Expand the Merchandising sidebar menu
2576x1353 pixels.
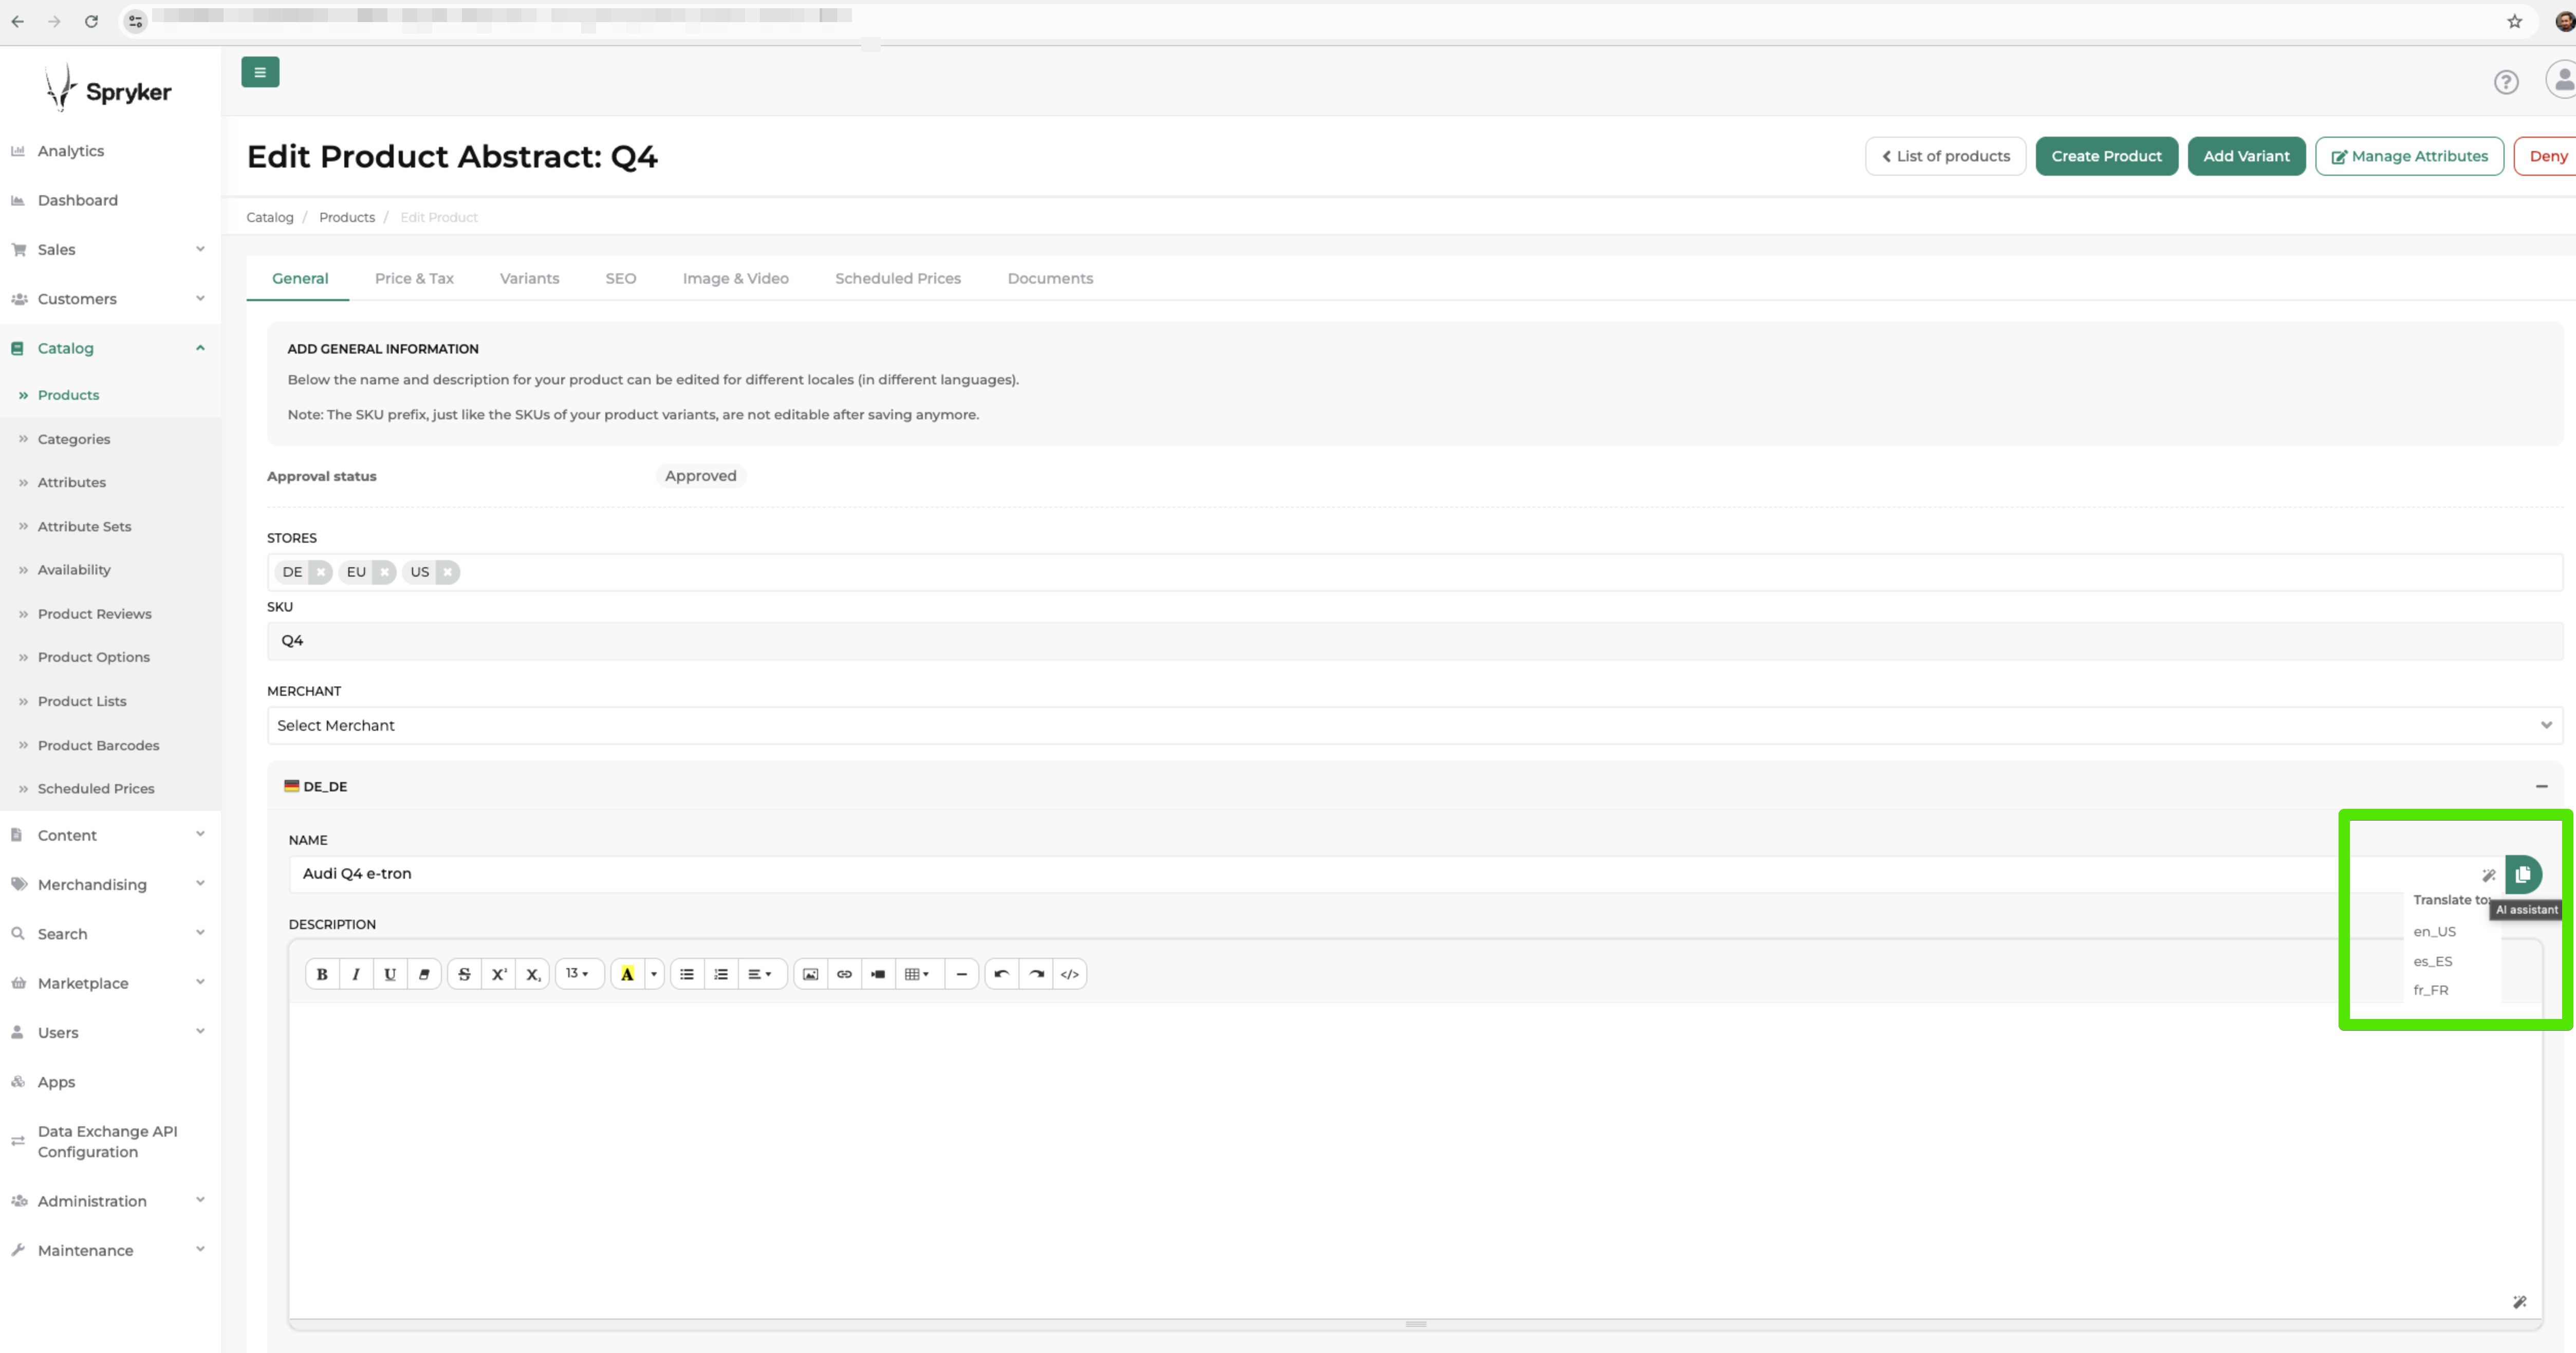[110, 884]
